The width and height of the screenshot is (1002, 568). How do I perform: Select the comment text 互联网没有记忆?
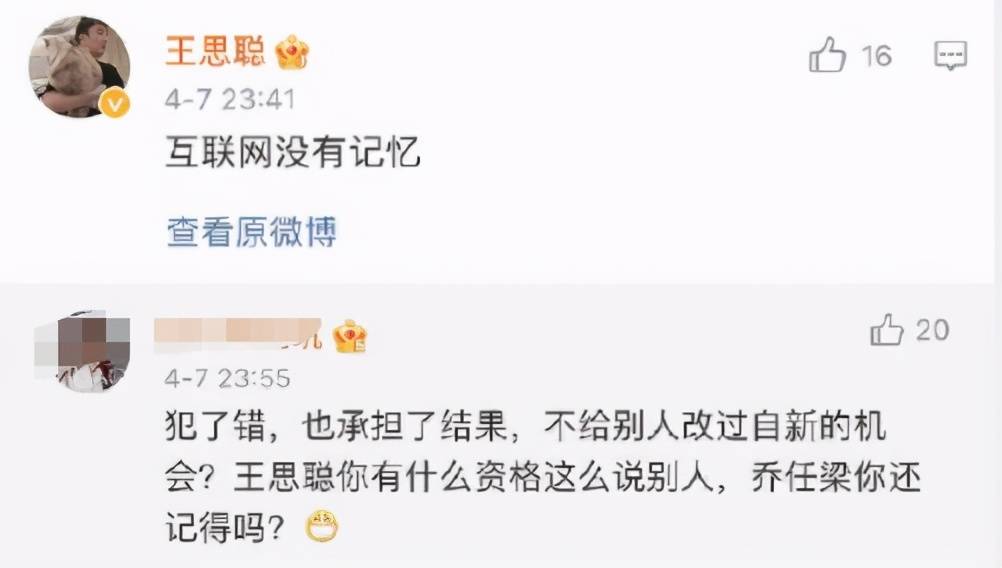point(293,152)
